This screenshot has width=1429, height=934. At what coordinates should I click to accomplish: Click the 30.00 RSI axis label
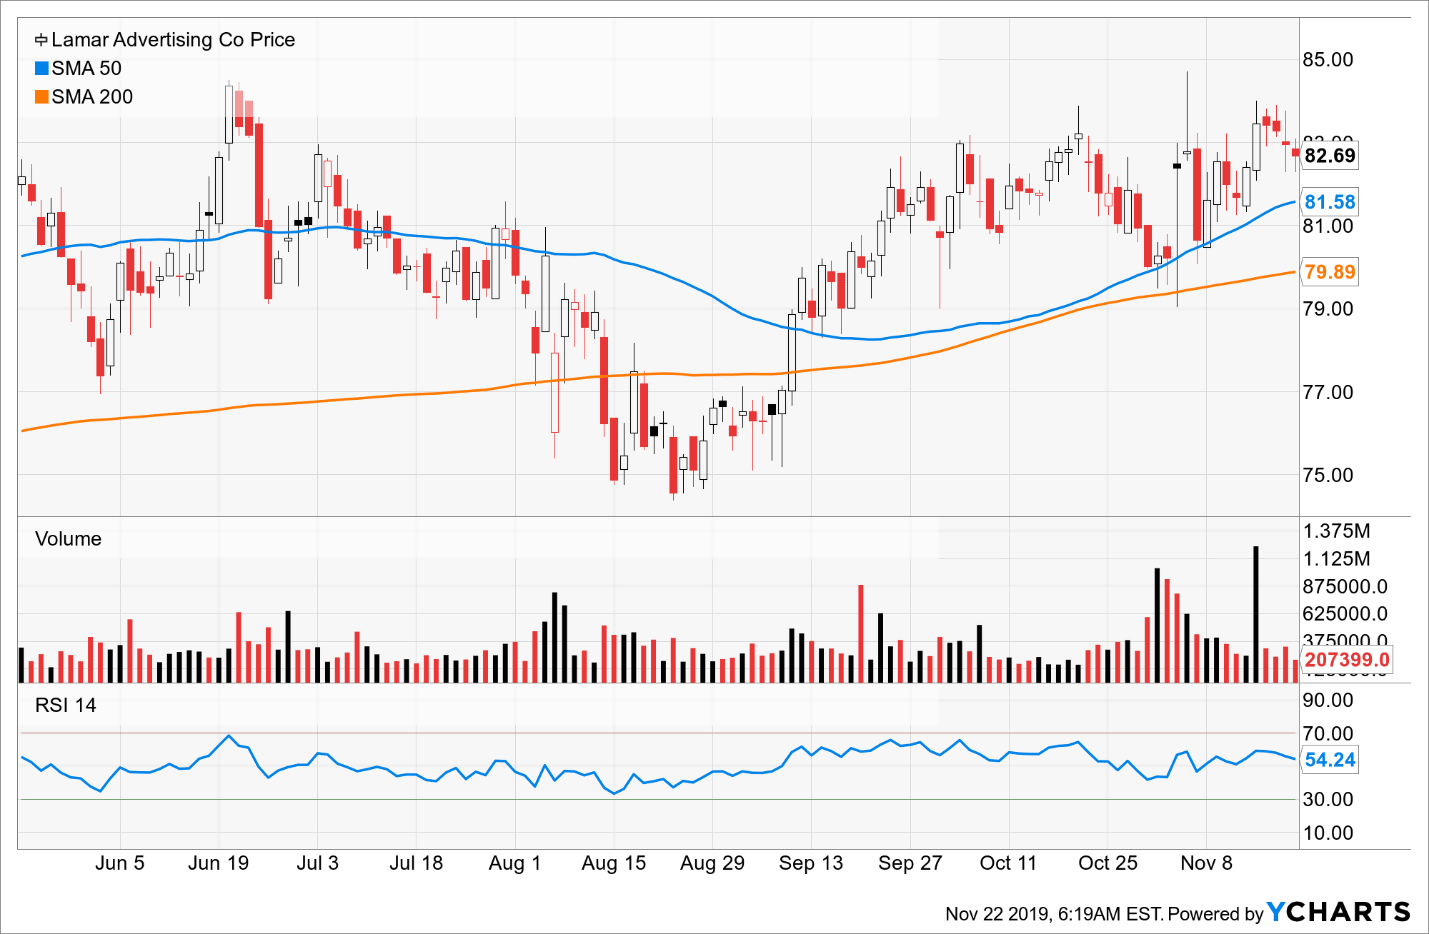tap(1328, 799)
